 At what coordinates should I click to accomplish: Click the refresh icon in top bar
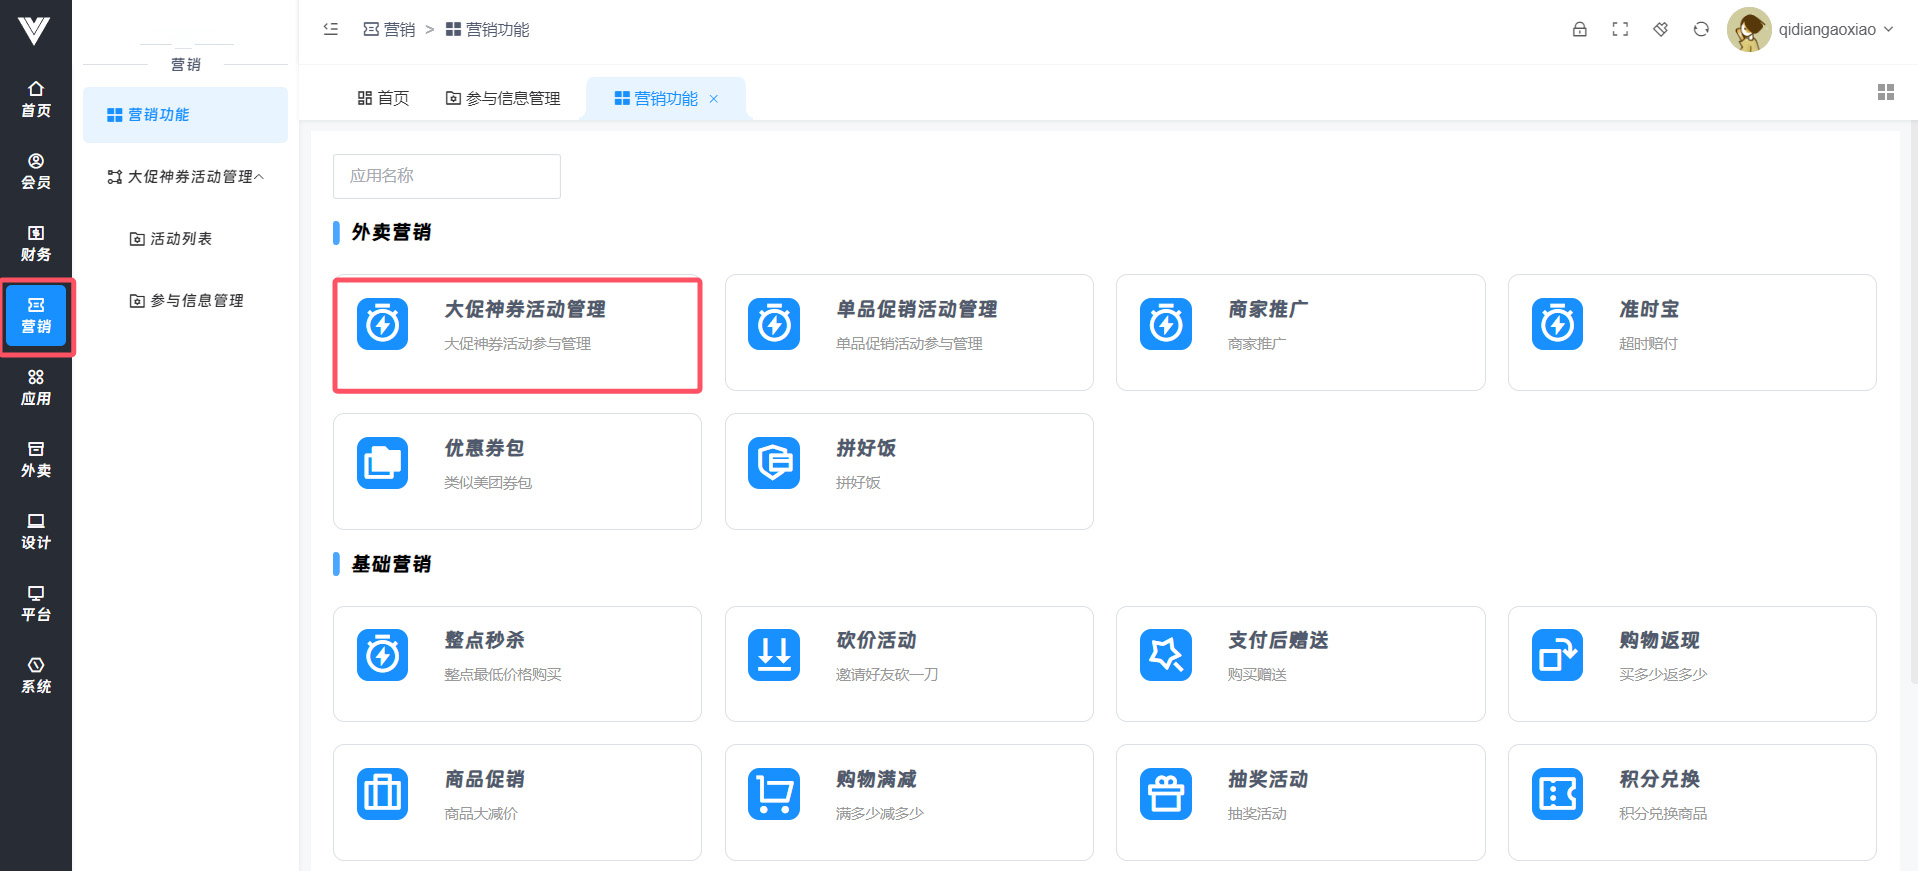tap(1701, 29)
